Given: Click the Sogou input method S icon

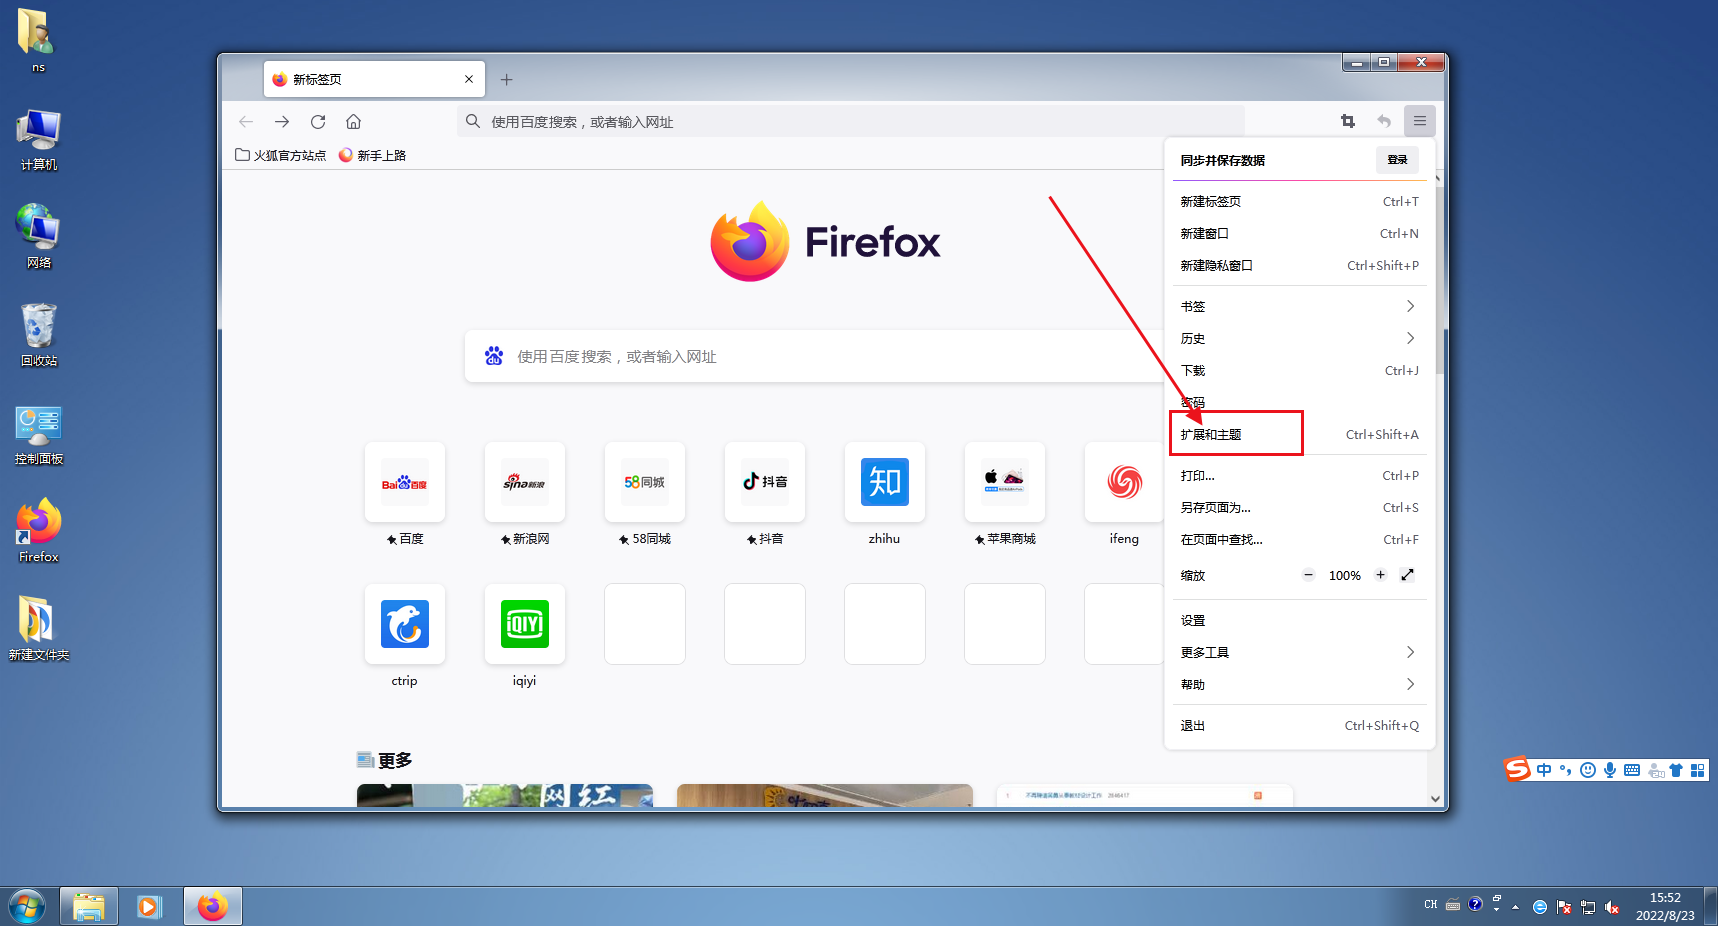Looking at the screenshot, I should pos(1518,769).
